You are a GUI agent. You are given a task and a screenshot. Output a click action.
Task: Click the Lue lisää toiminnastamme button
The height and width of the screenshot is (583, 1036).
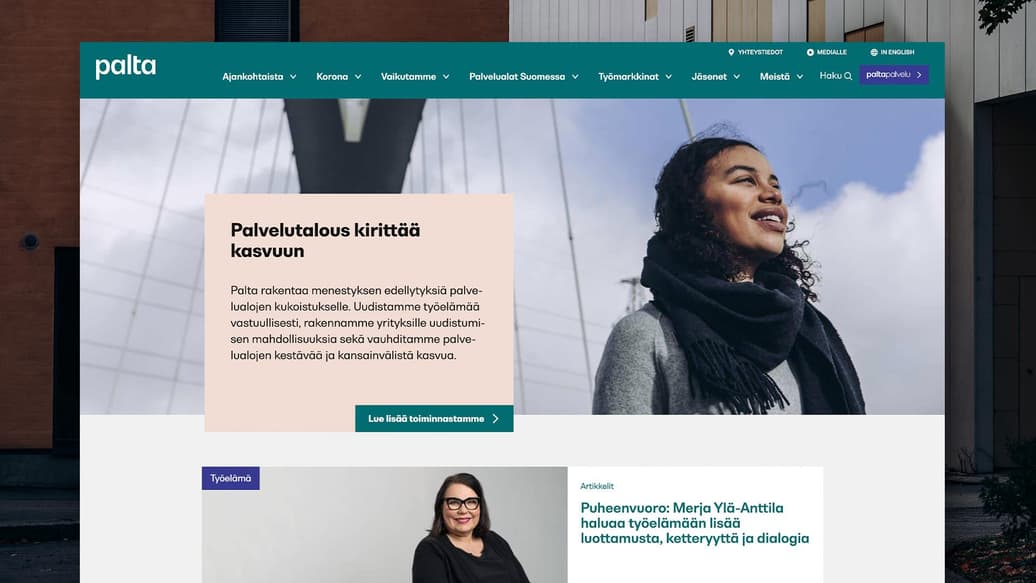[x=434, y=418]
